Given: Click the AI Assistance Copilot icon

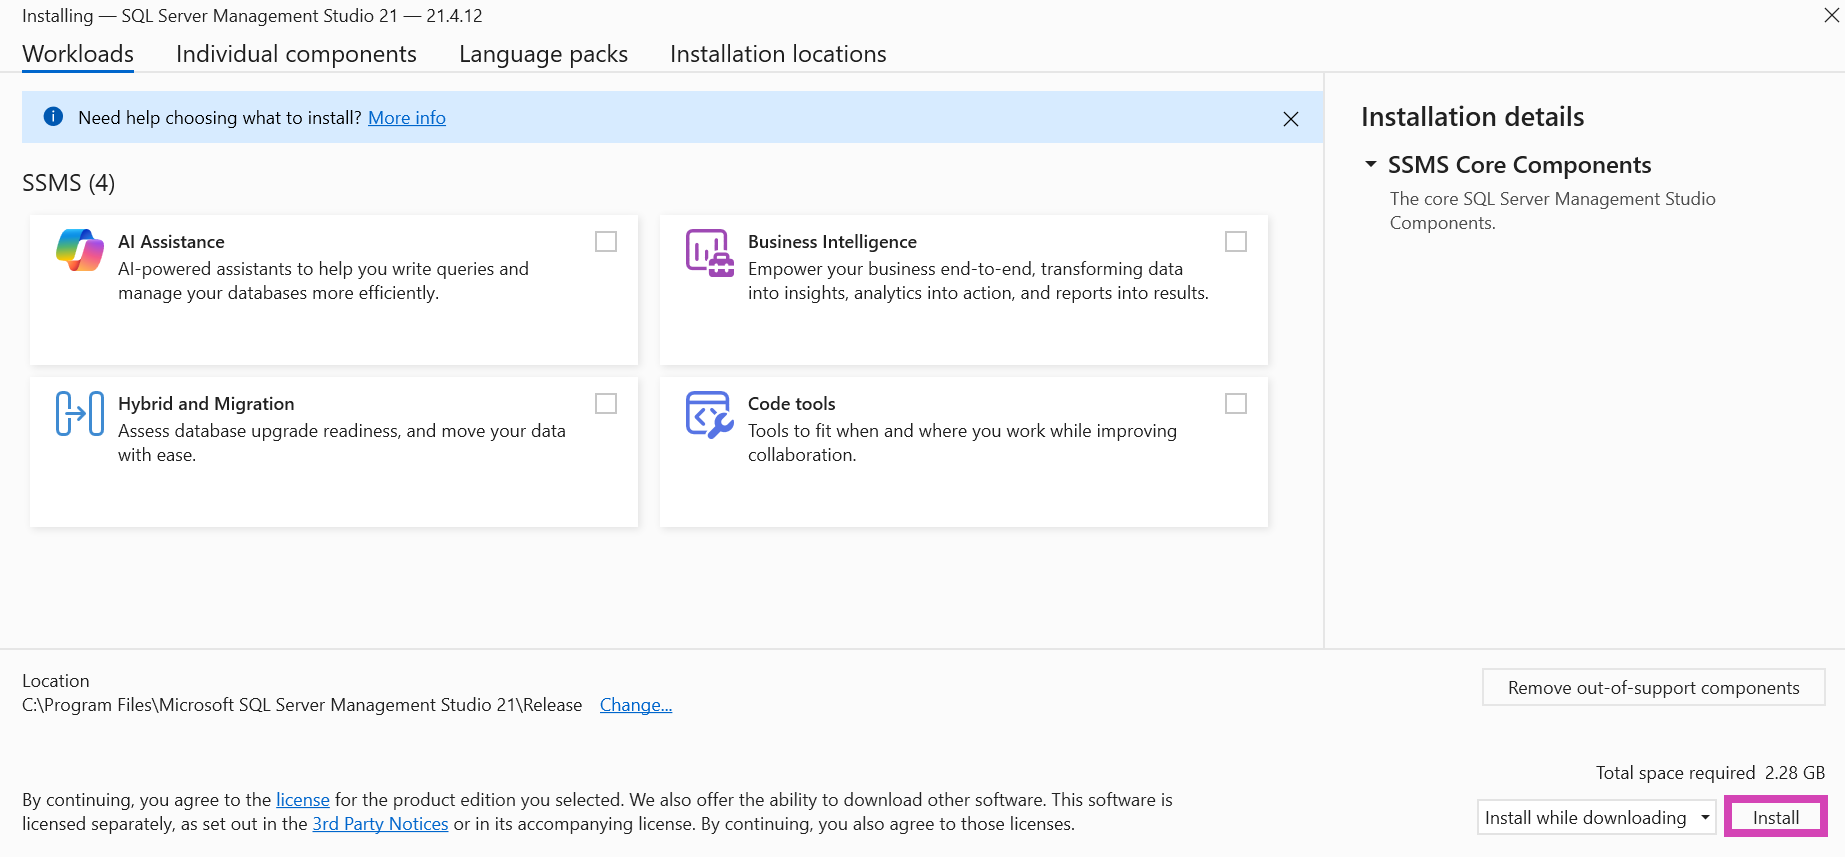Looking at the screenshot, I should [x=80, y=250].
